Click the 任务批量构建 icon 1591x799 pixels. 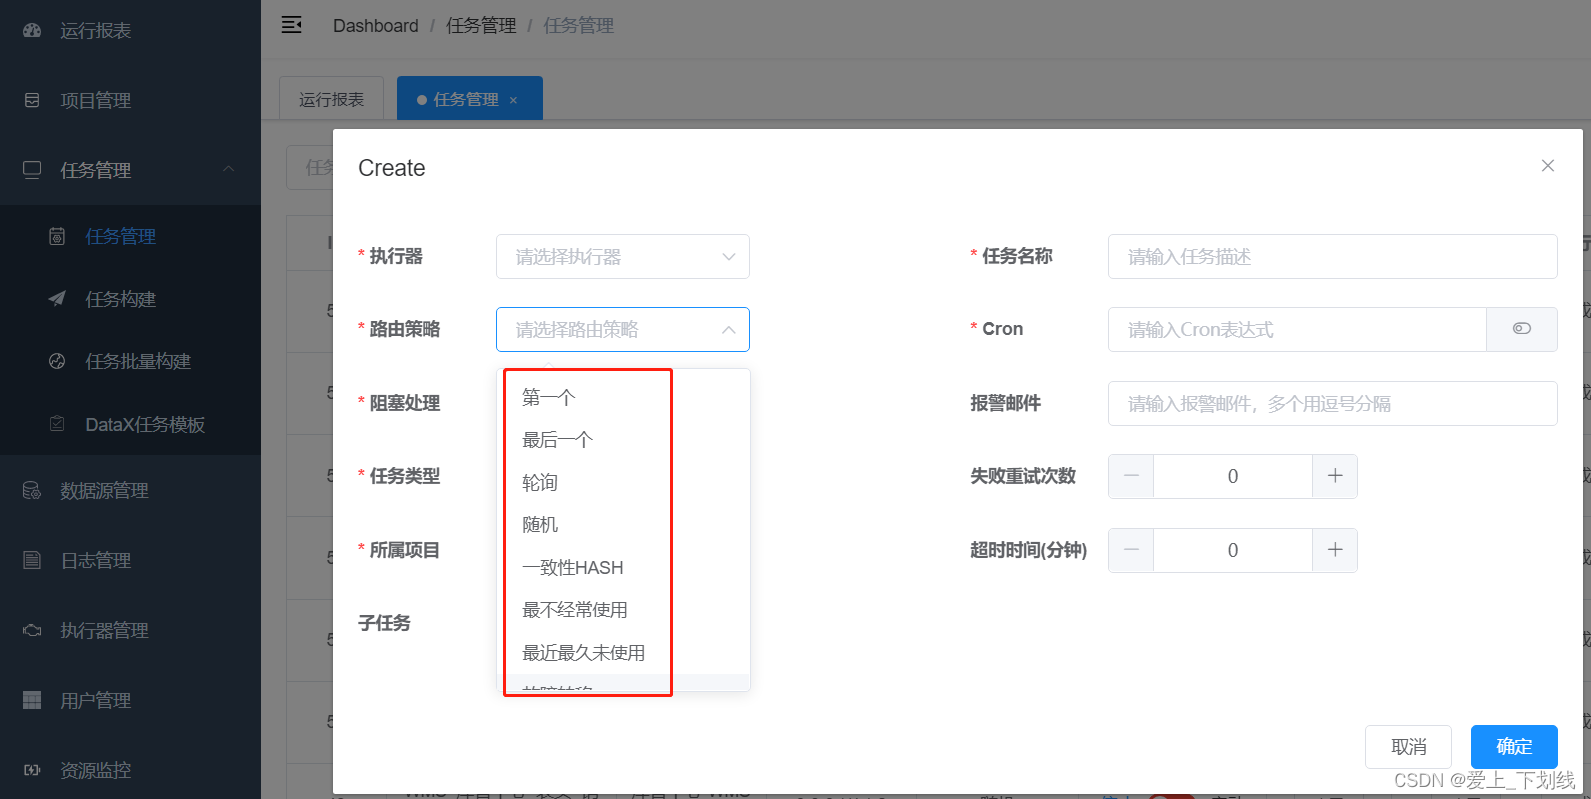click(57, 361)
